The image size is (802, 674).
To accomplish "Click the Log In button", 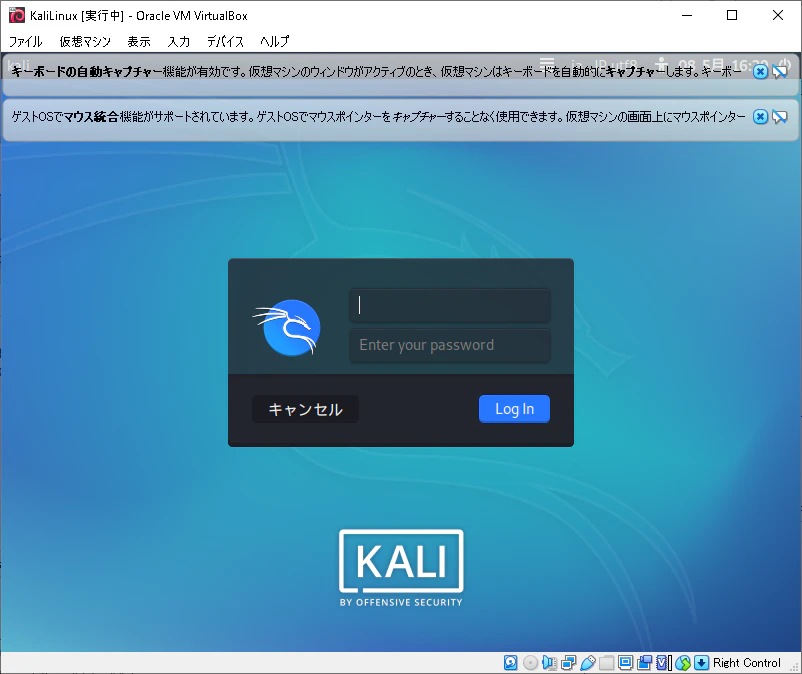I will click(514, 409).
